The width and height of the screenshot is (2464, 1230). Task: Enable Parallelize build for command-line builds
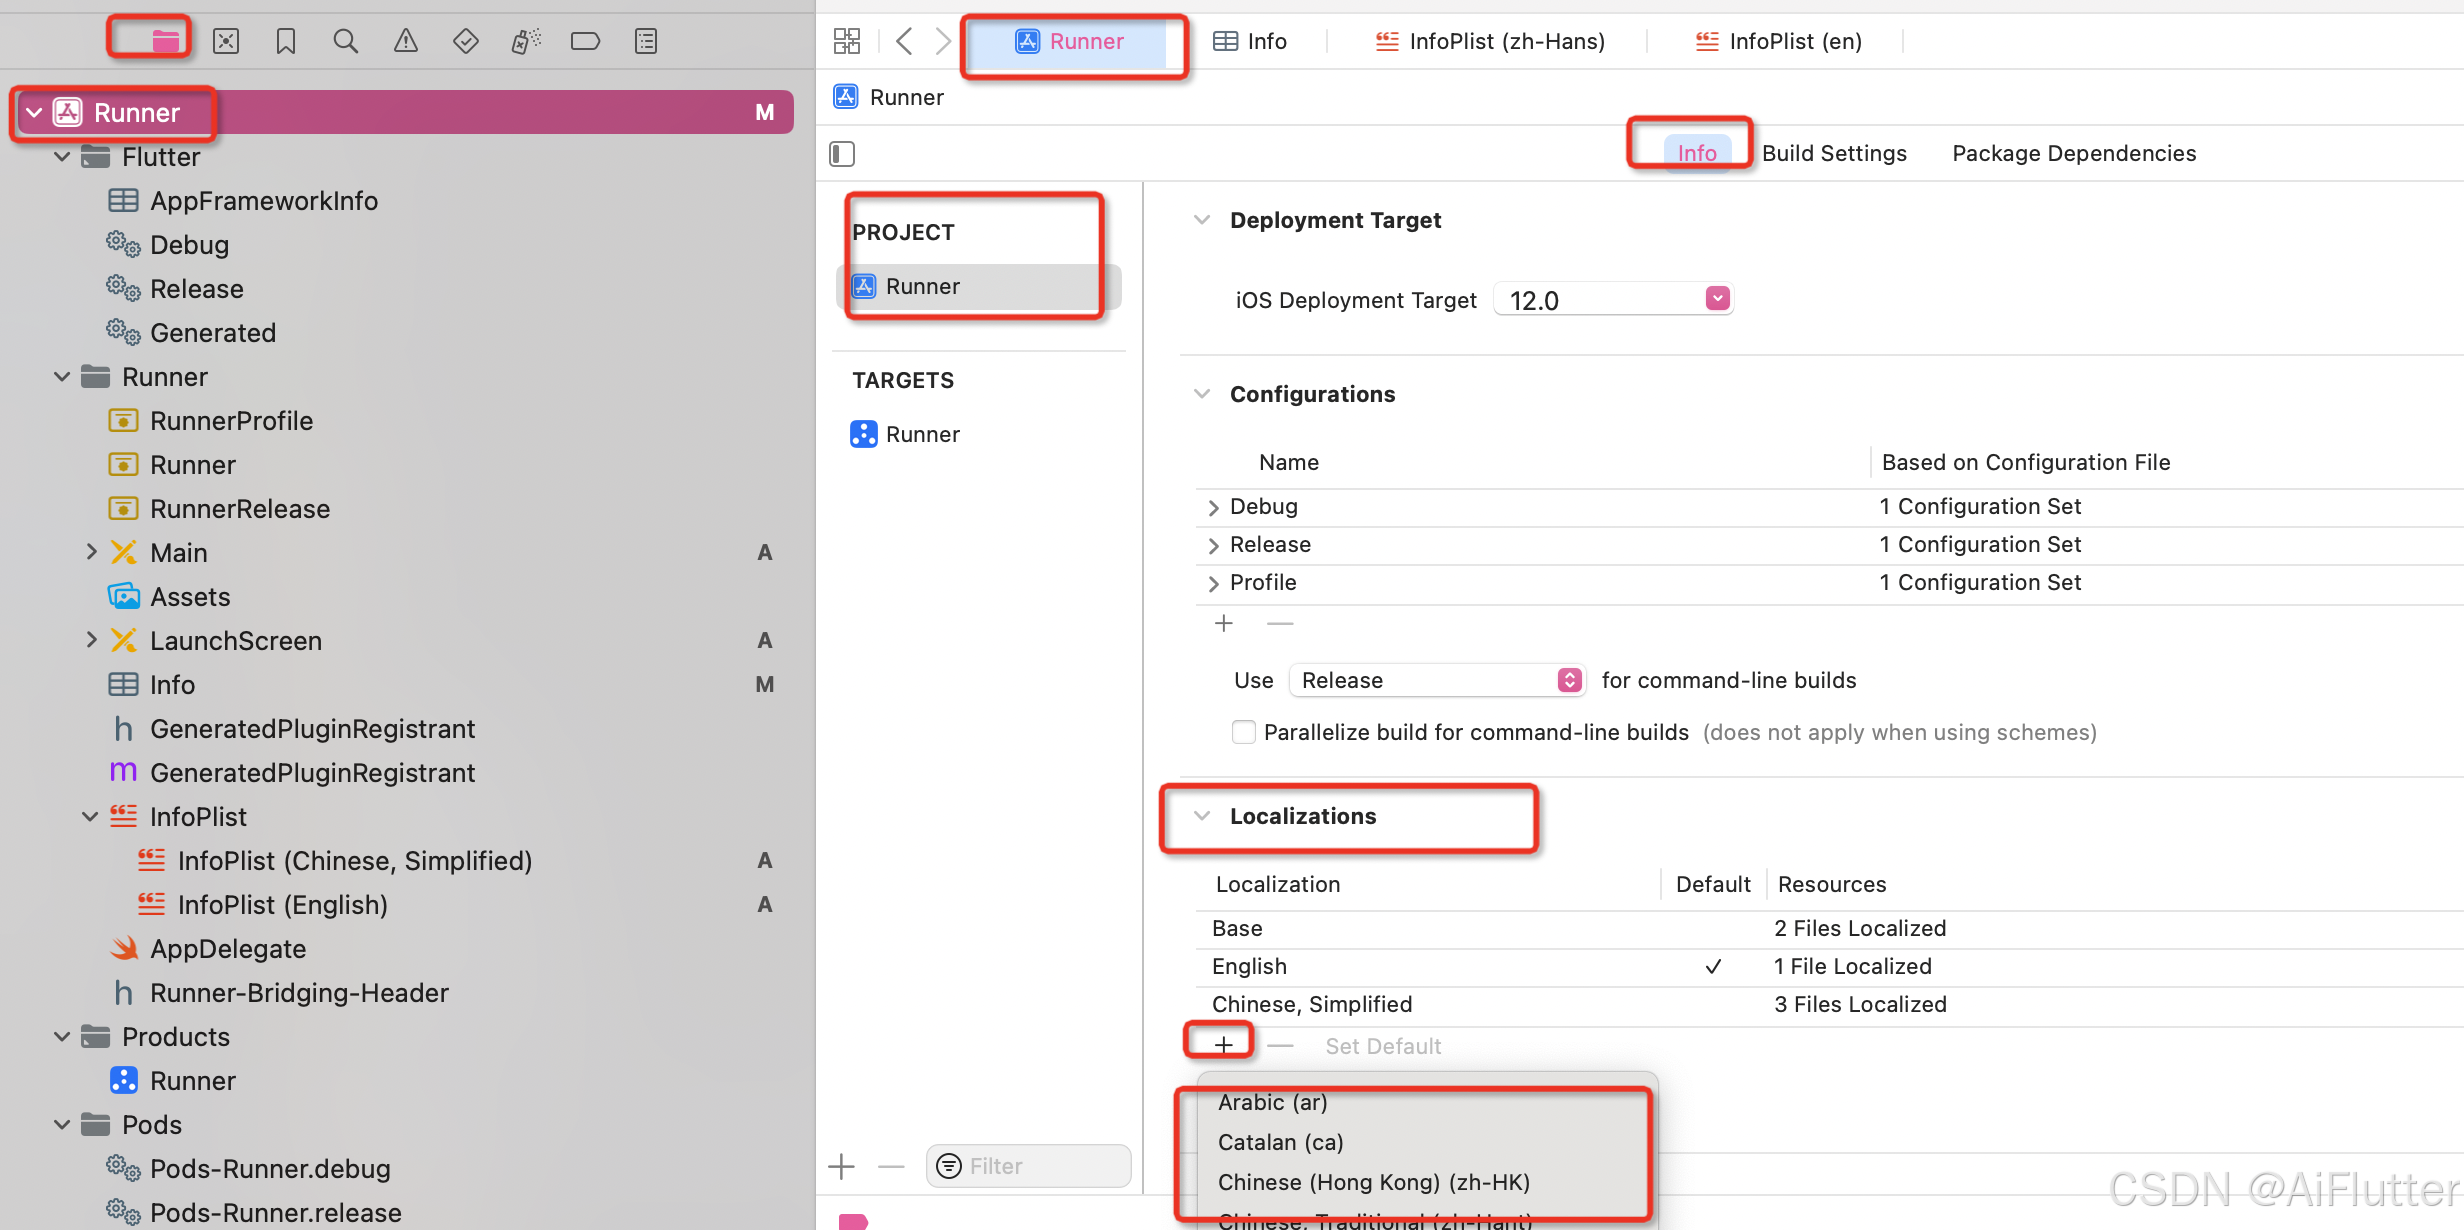[1244, 732]
